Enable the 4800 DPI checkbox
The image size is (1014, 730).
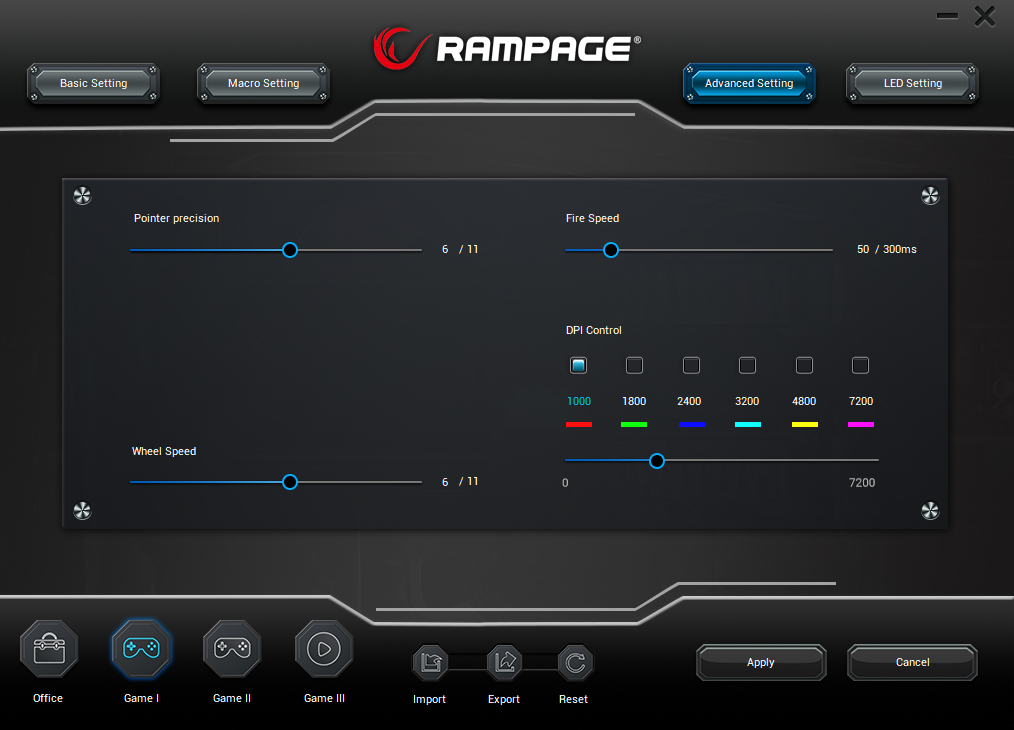tap(804, 365)
